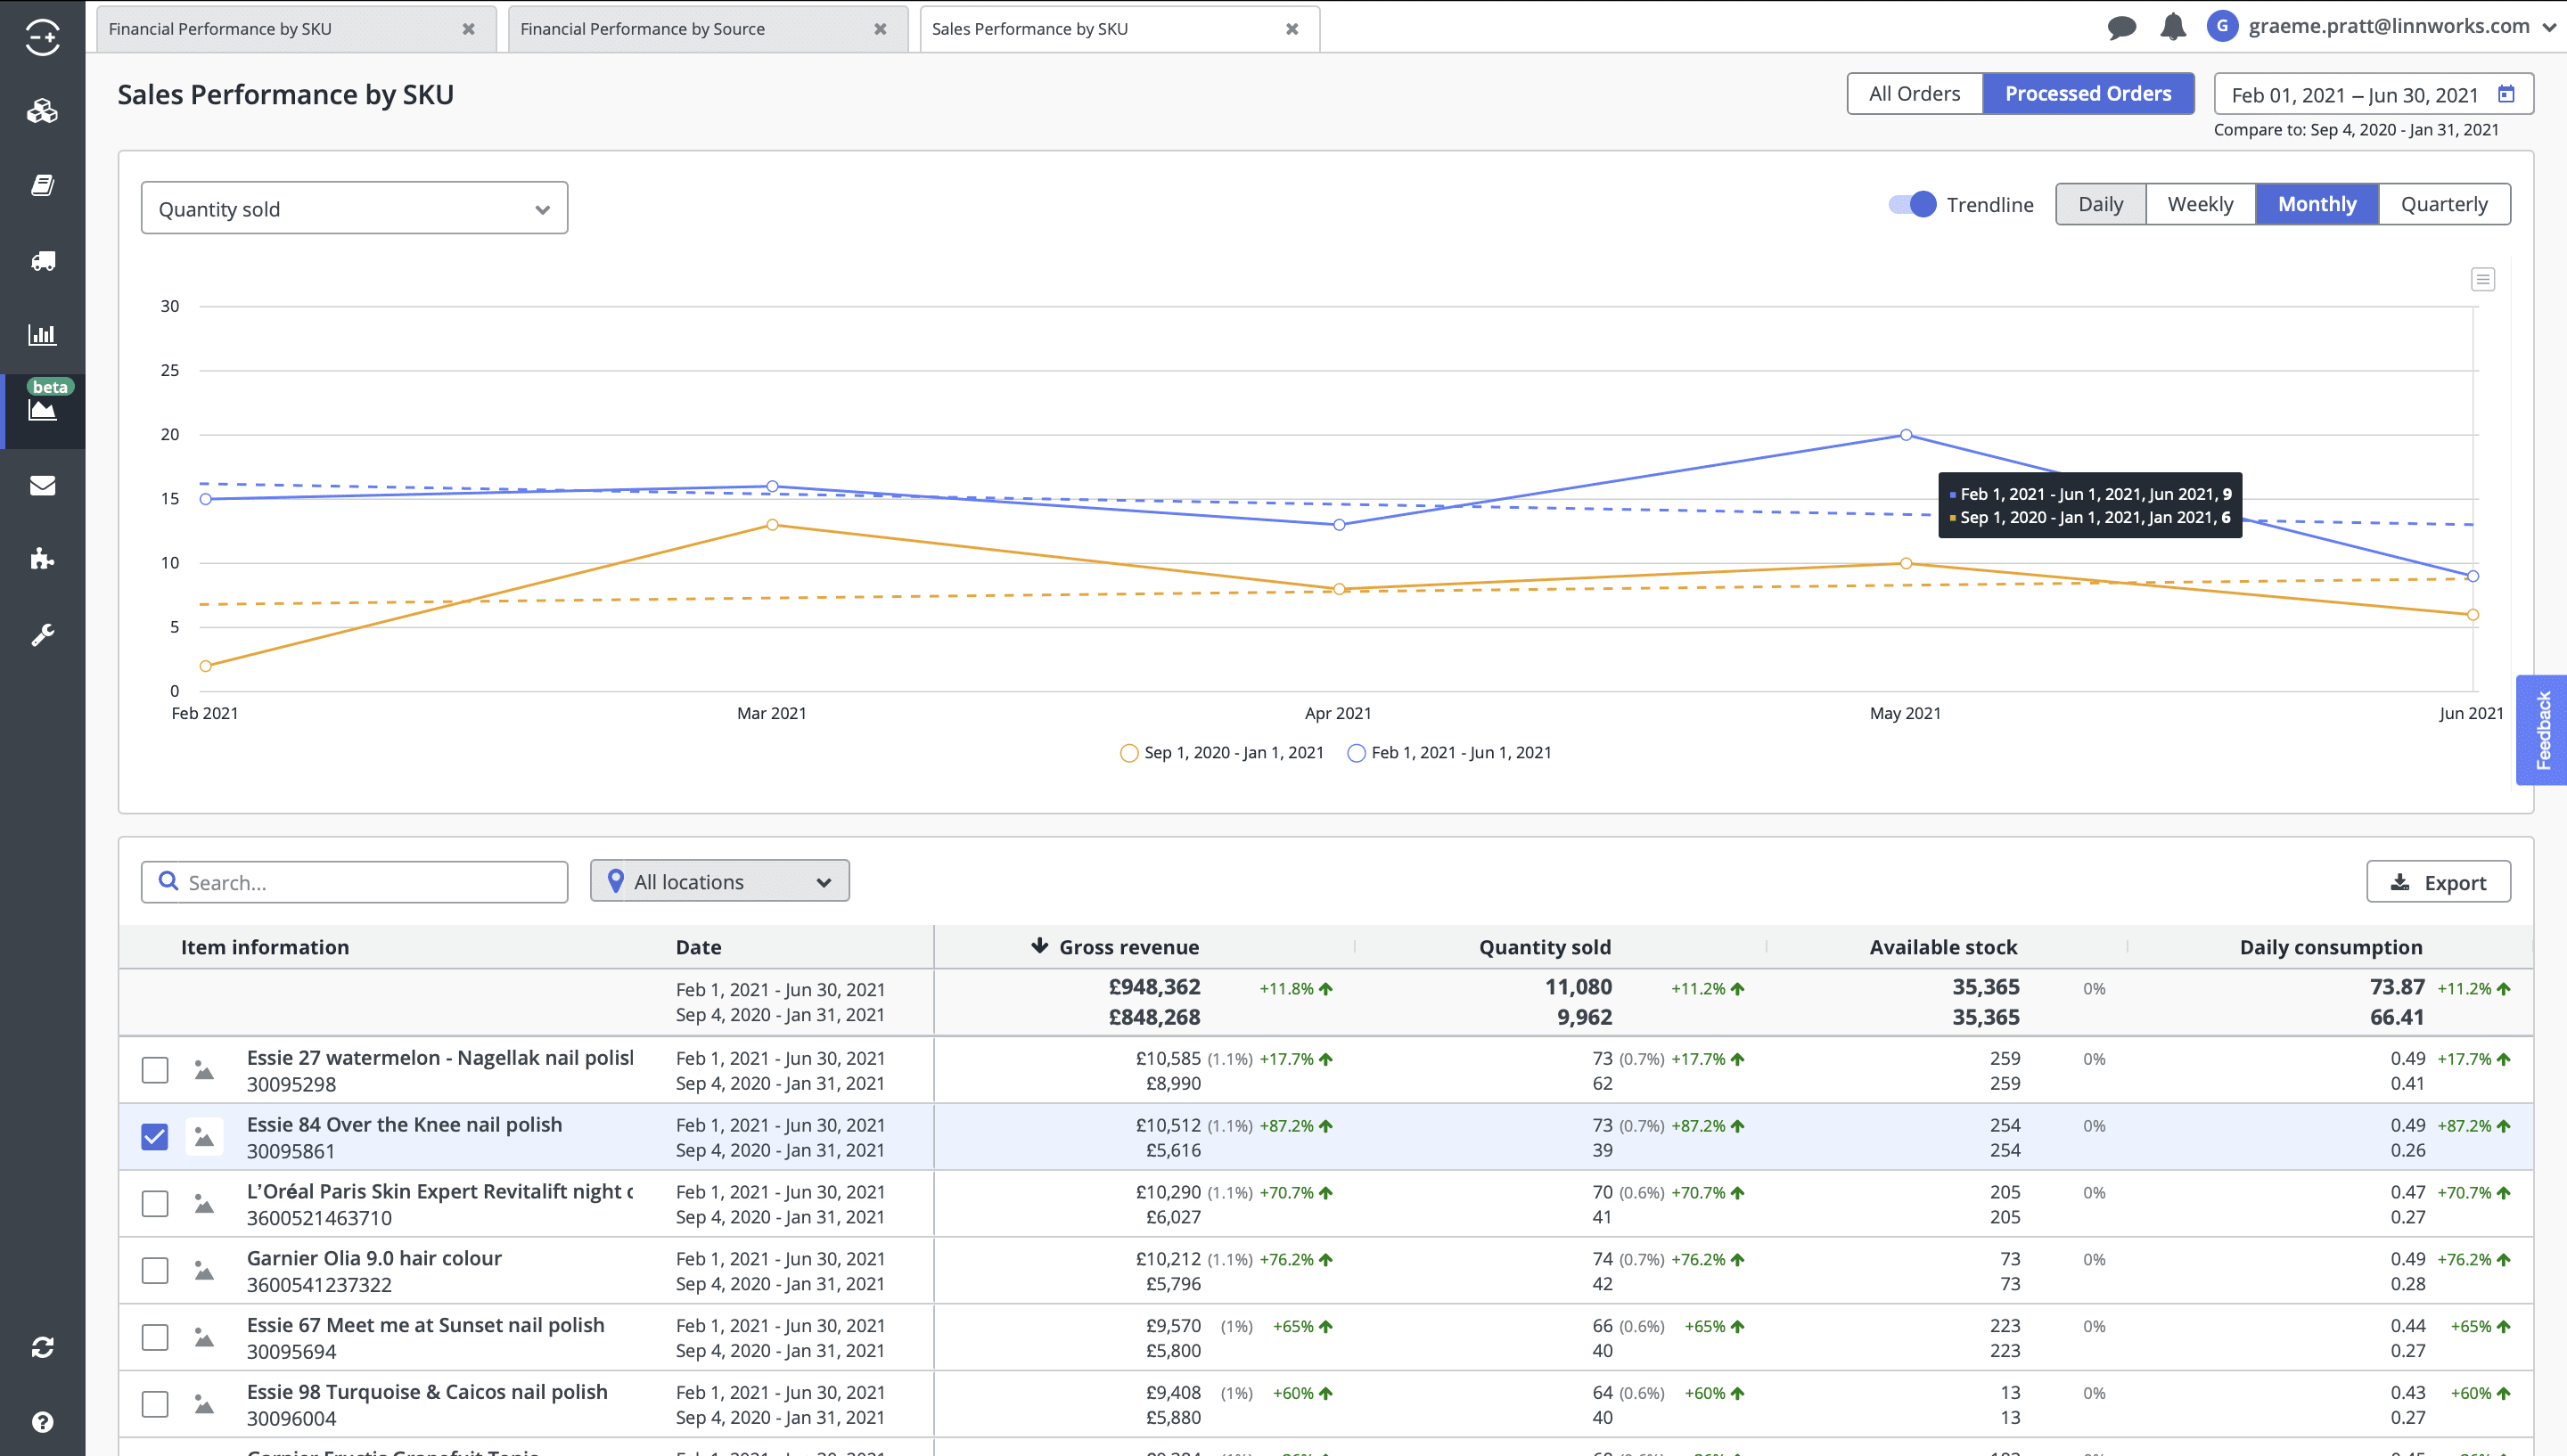Select the Monthly chart interval

2317,204
